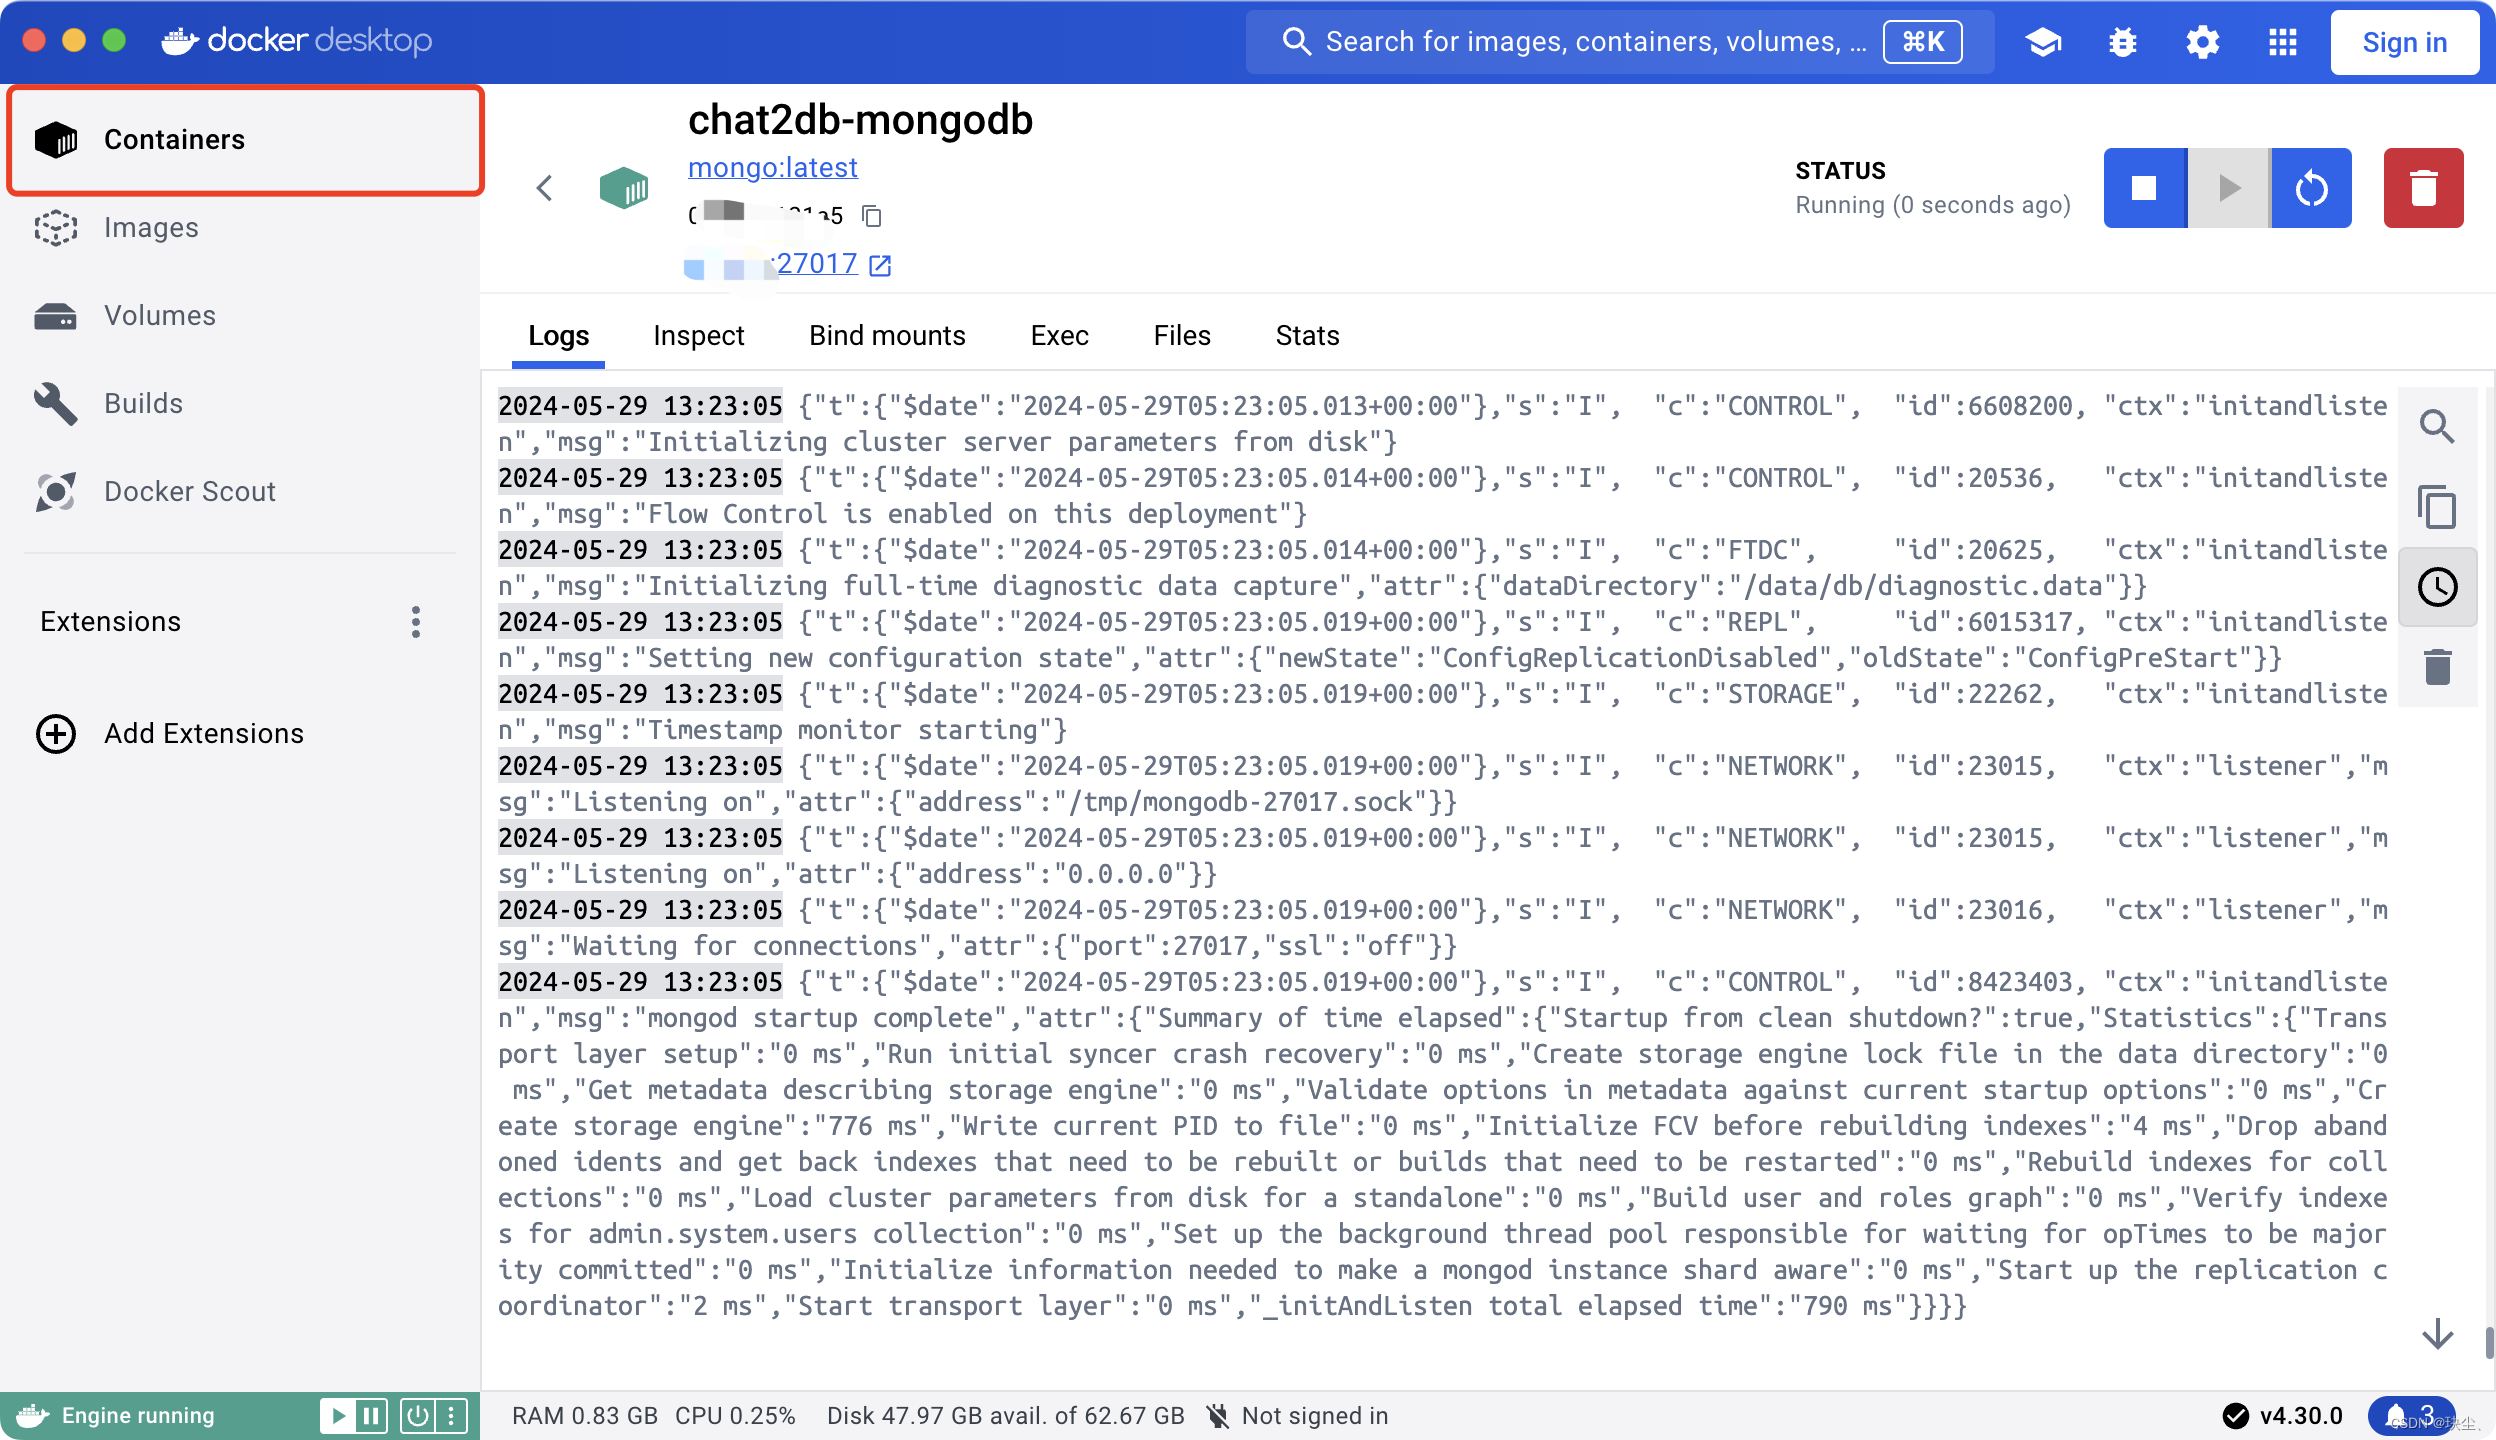Screen dimensions: 2496x1440
Task: Click the search logs icon
Action: tap(2438, 423)
